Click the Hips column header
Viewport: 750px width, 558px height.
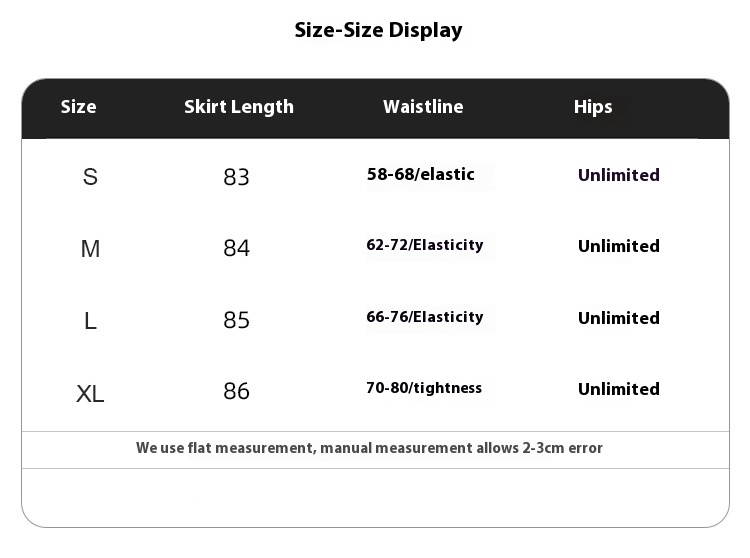tap(593, 107)
